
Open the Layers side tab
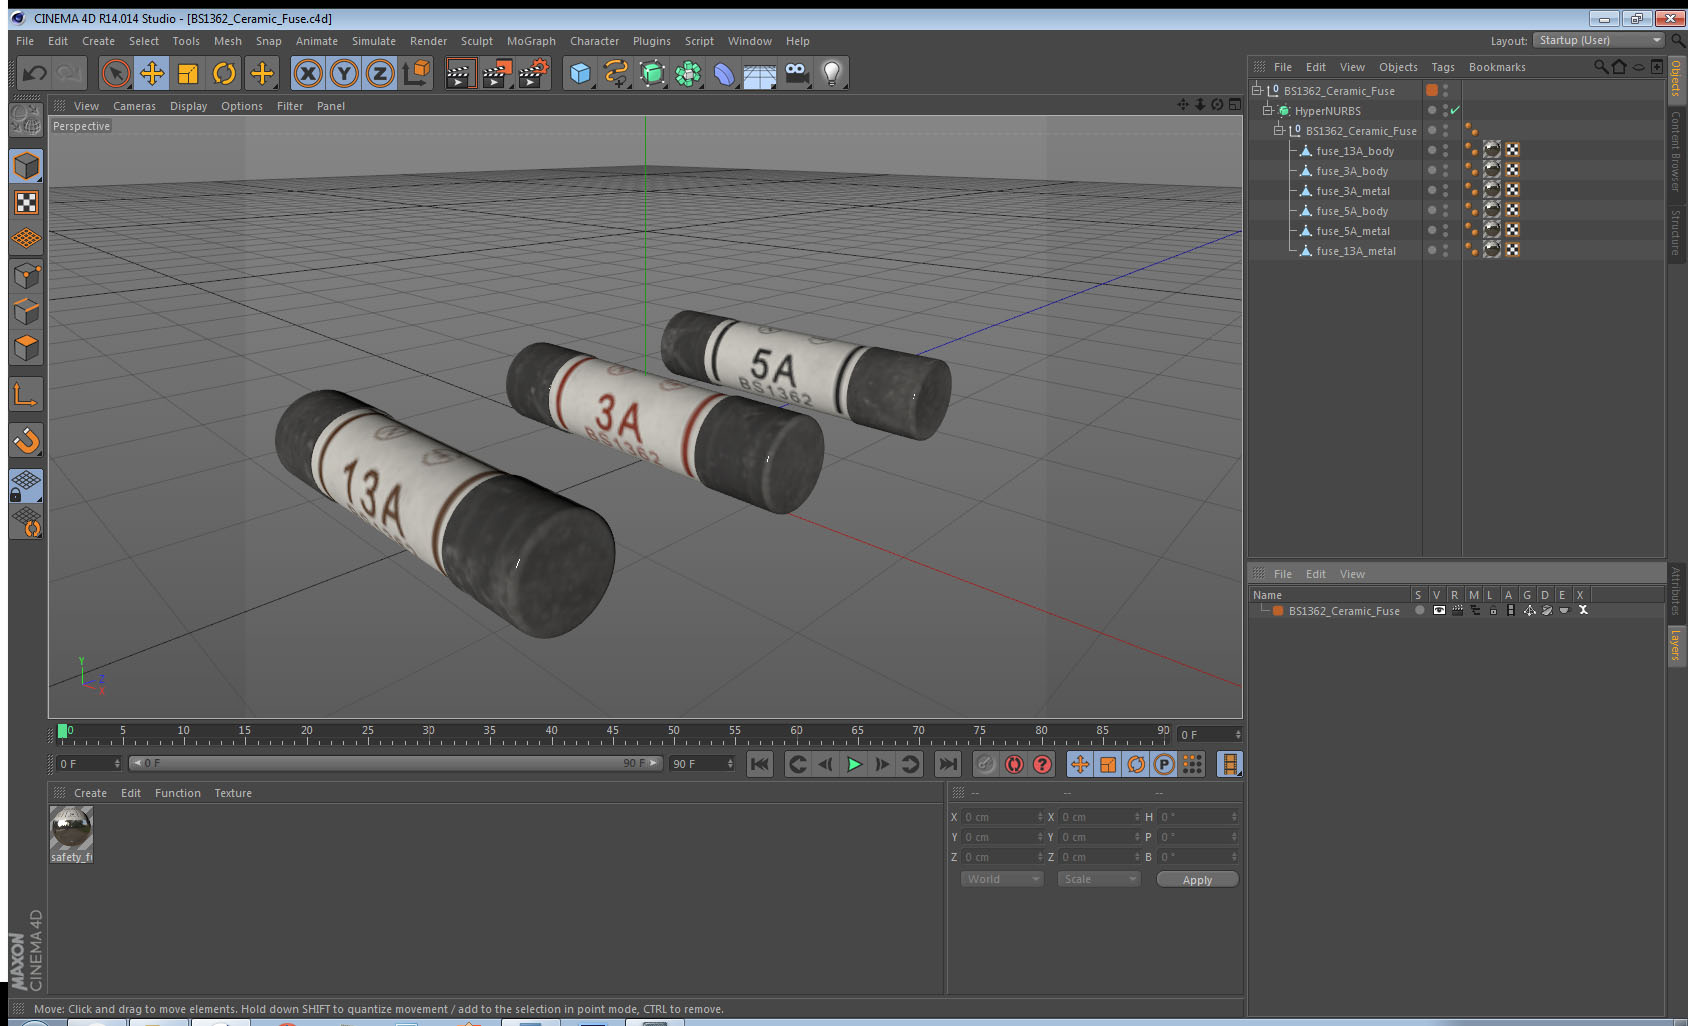coord(1676,645)
